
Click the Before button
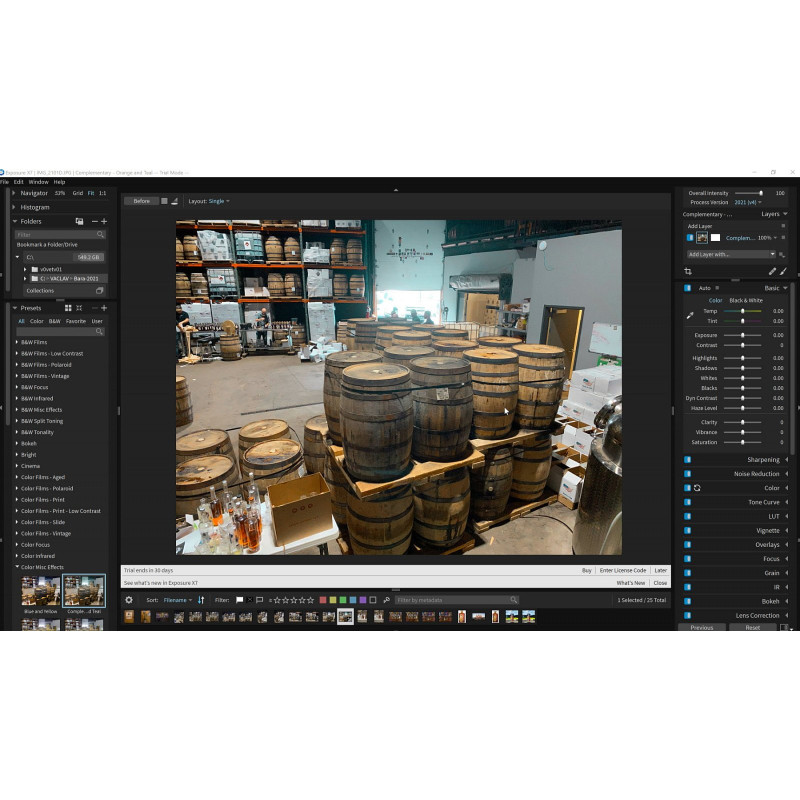tap(141, 201)
